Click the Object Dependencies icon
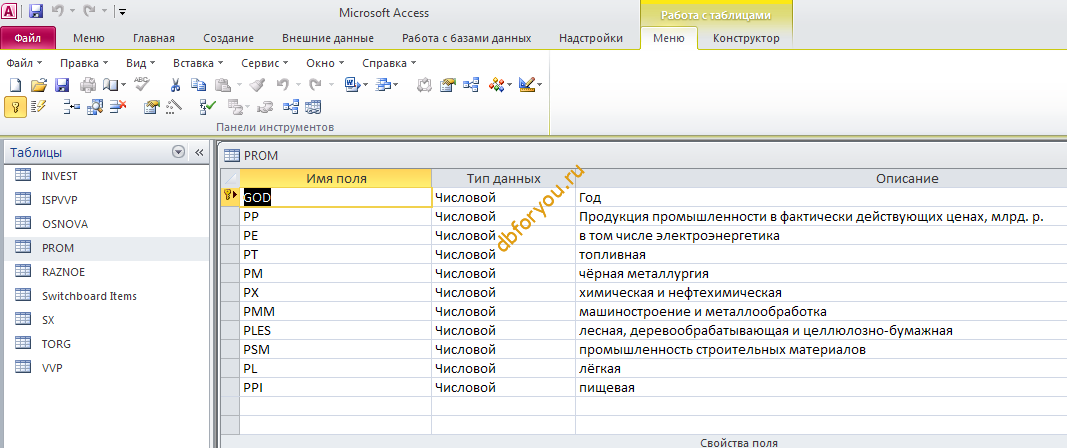The height and width of the screenshot is (448, 1067). [x=313, y=106]
